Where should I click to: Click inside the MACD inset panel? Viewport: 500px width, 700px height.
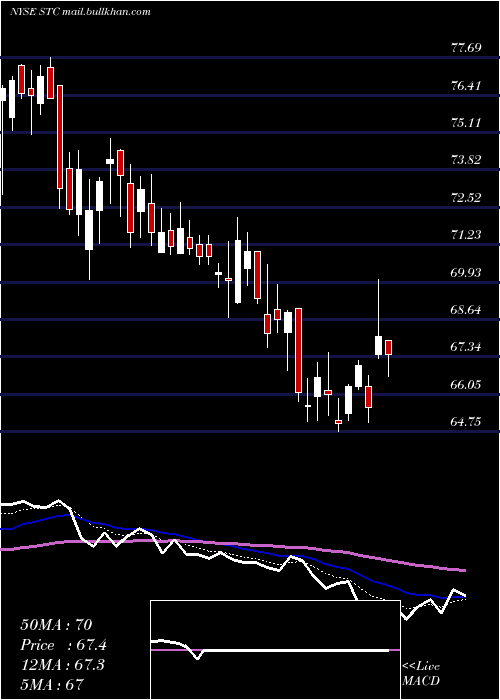click(275, 650)
